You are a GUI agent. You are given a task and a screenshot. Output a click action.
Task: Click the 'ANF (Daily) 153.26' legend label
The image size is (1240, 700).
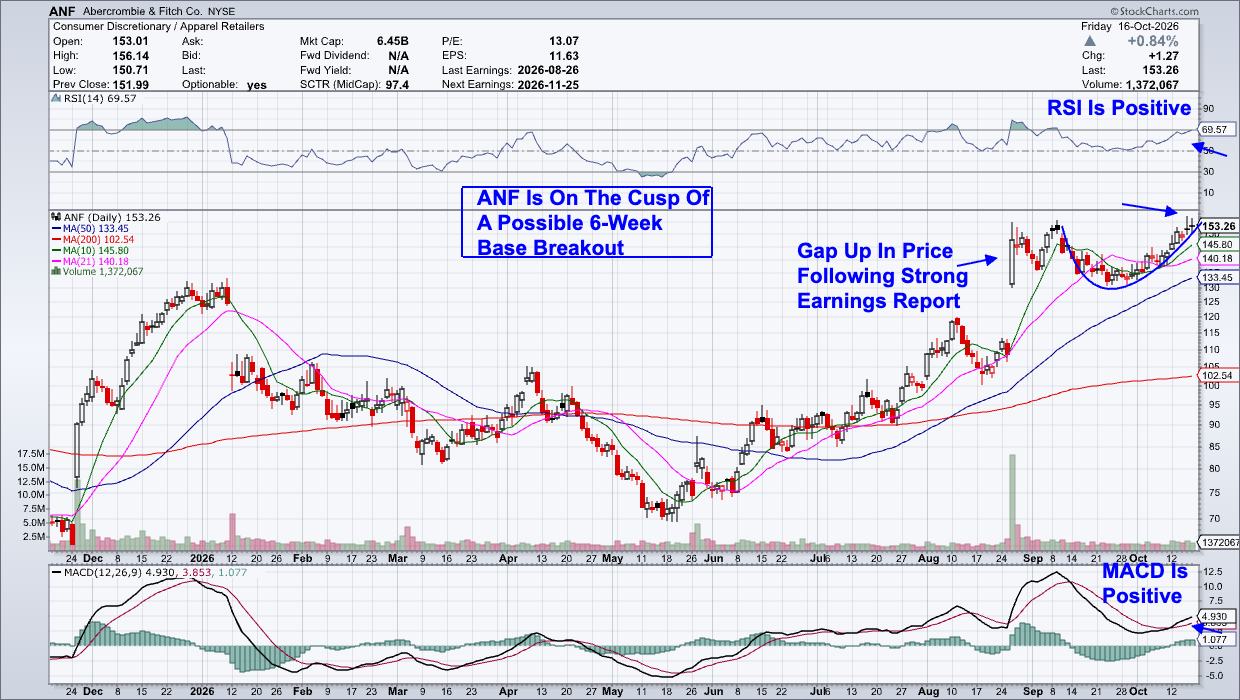point(111,217)
